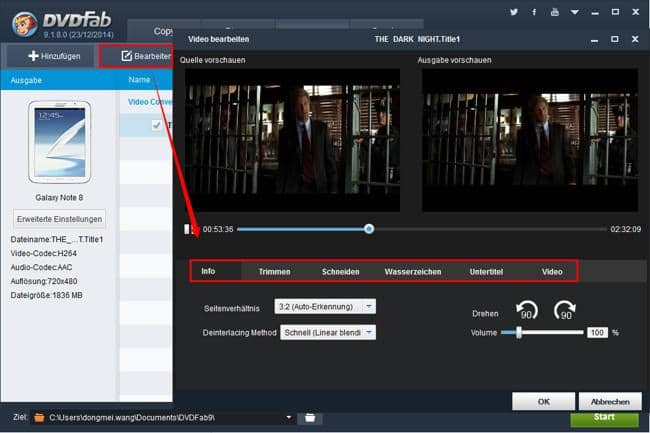Open the Seitenverhältnis aspect ratio dropdown
The image size is (650, 433).
coord(325,307)
